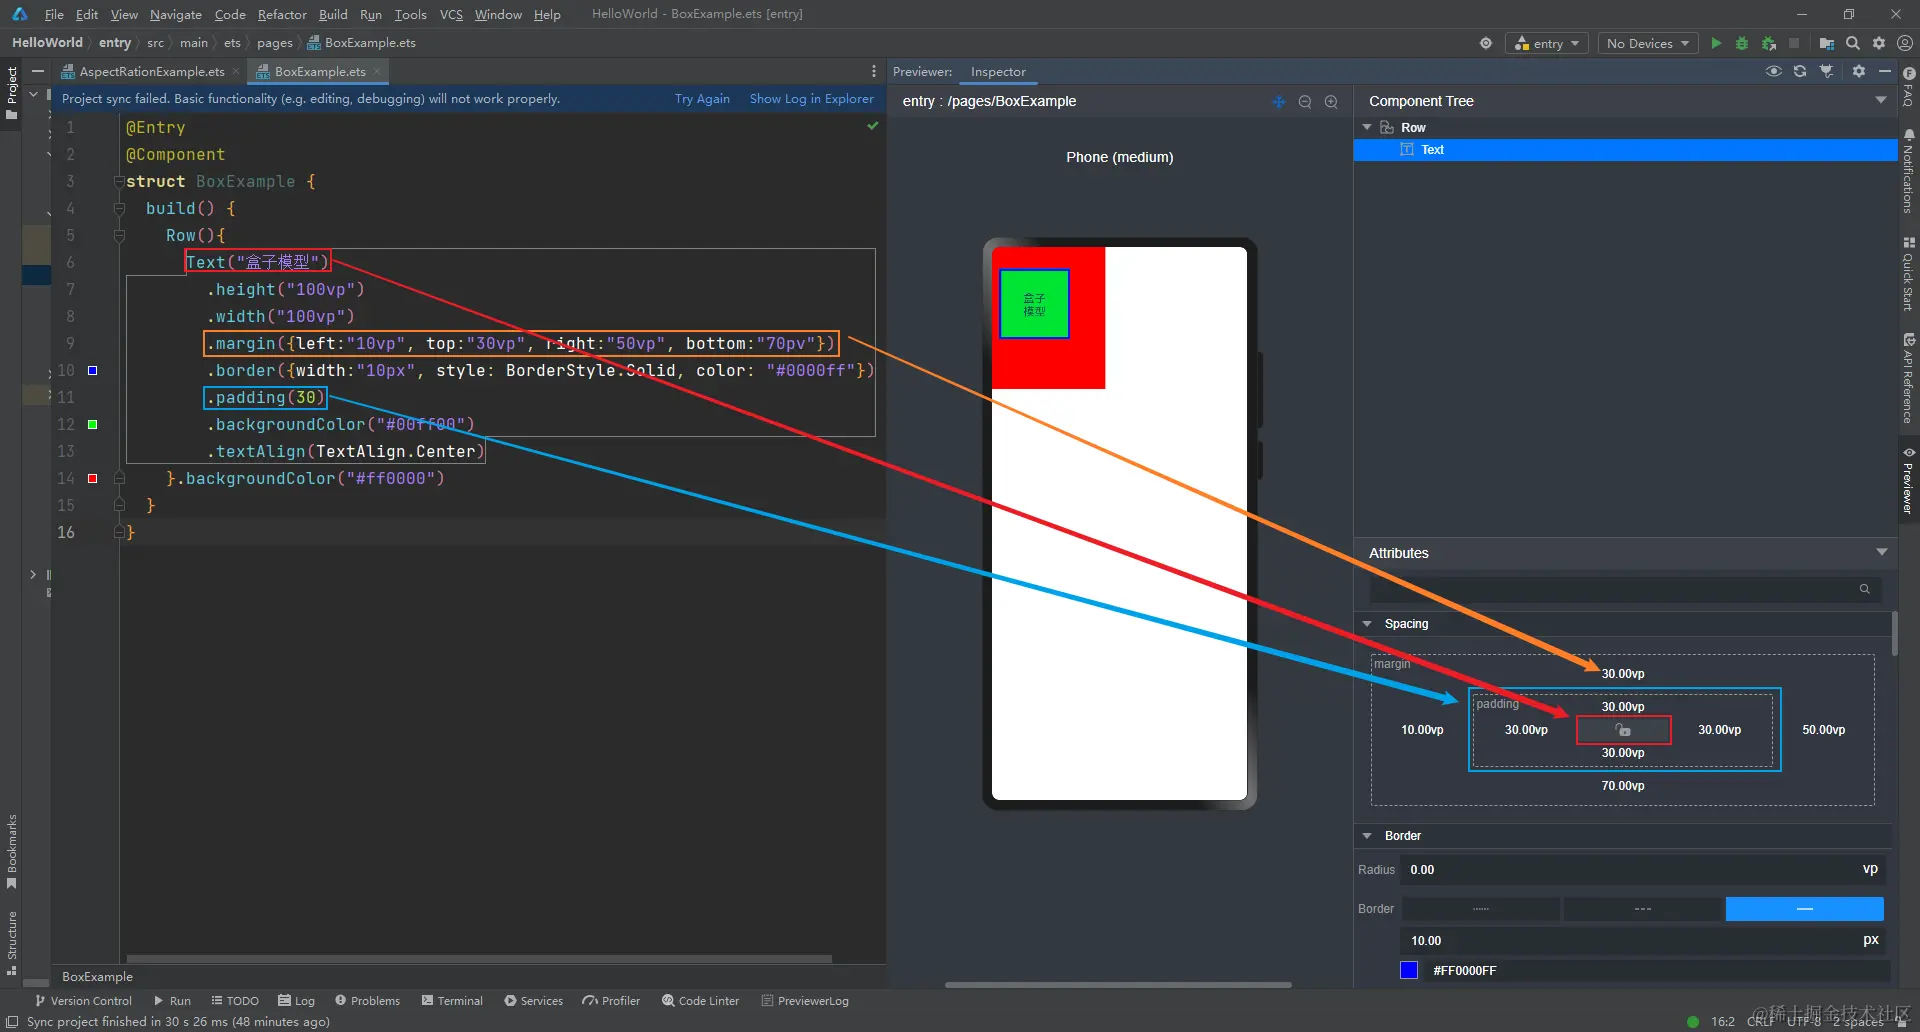
Task: Select the dashed border style
Action: [x=1643, y=909]
